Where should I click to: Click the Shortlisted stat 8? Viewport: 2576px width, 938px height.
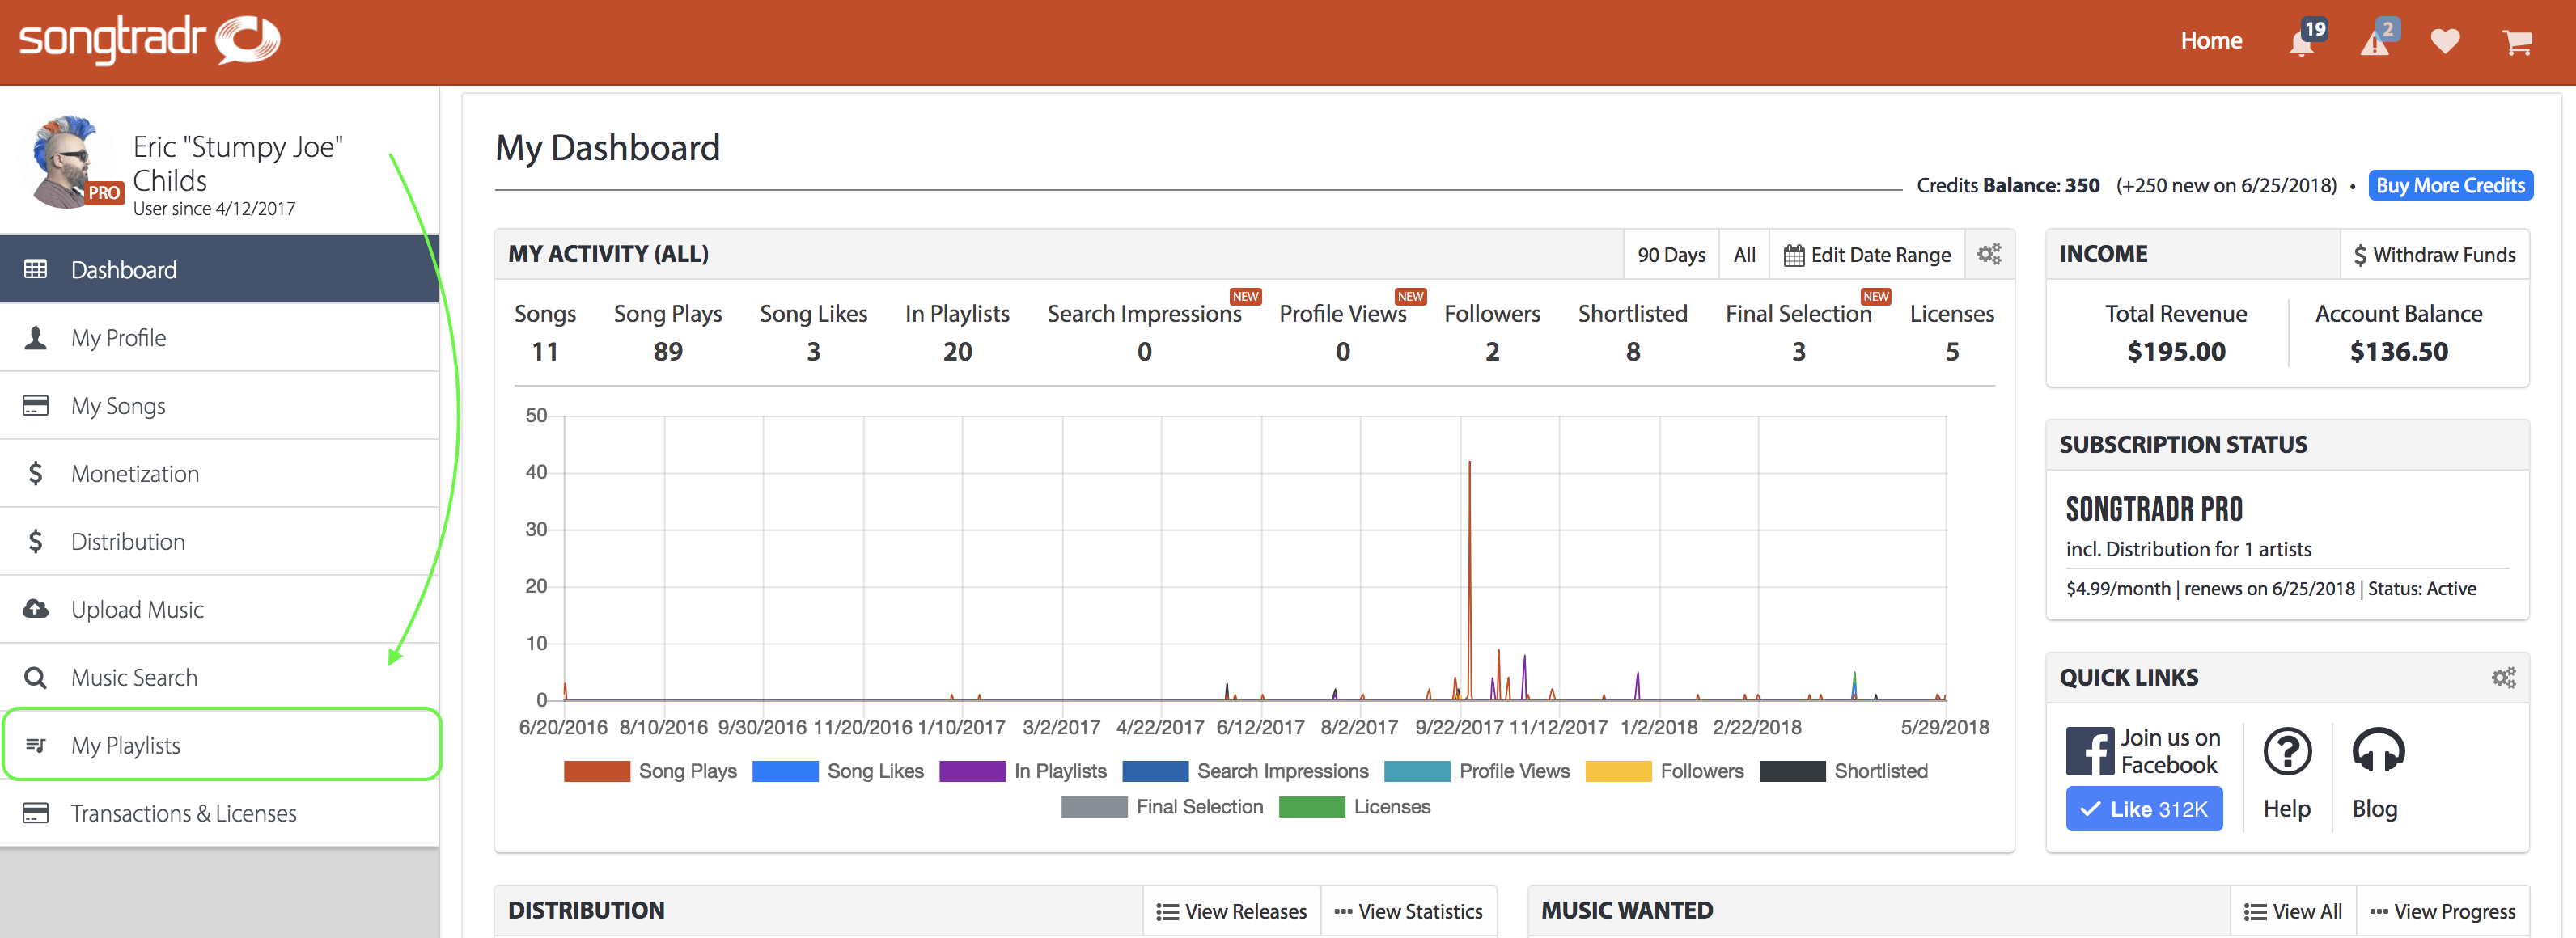[1632, 351]
